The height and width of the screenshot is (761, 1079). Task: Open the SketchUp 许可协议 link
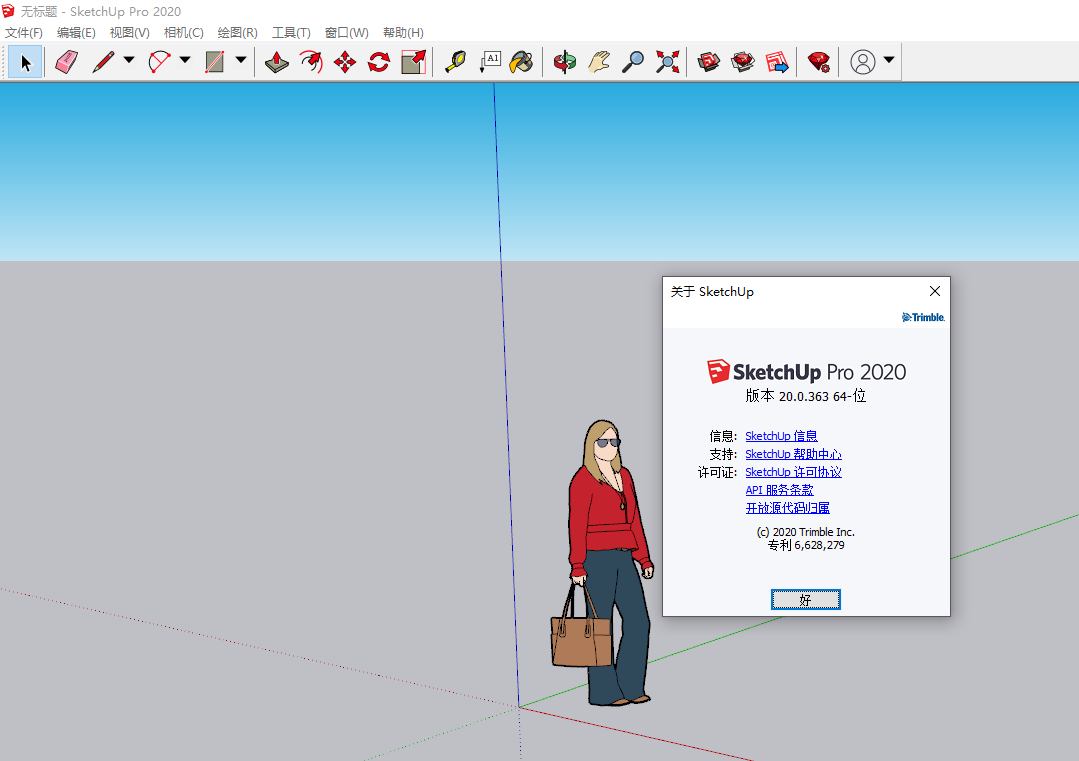point(793,472)
